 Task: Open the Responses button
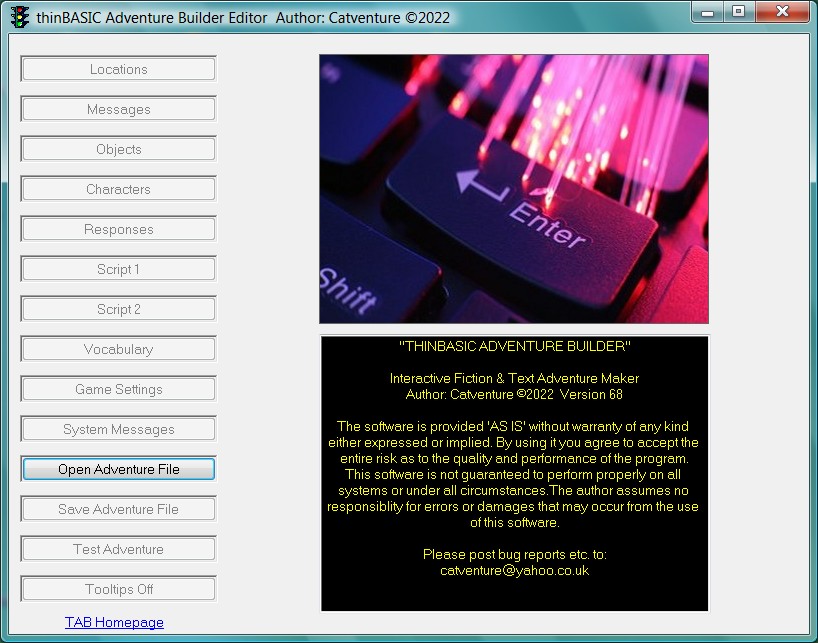tap(118, 229)
